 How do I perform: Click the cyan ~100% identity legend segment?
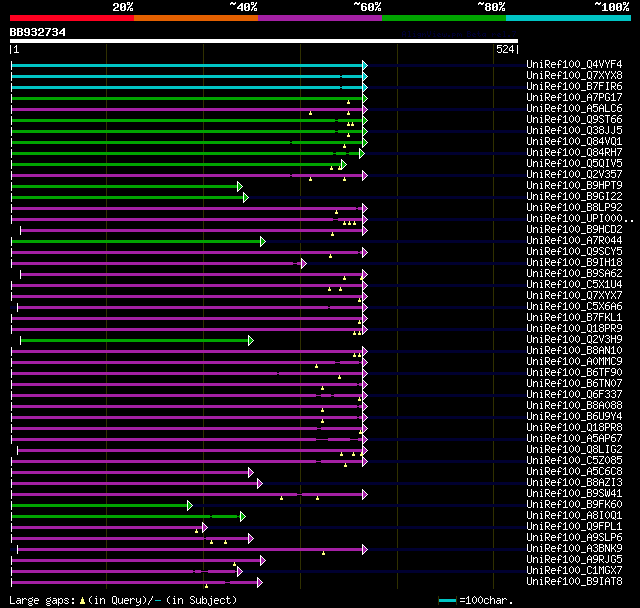569,18
